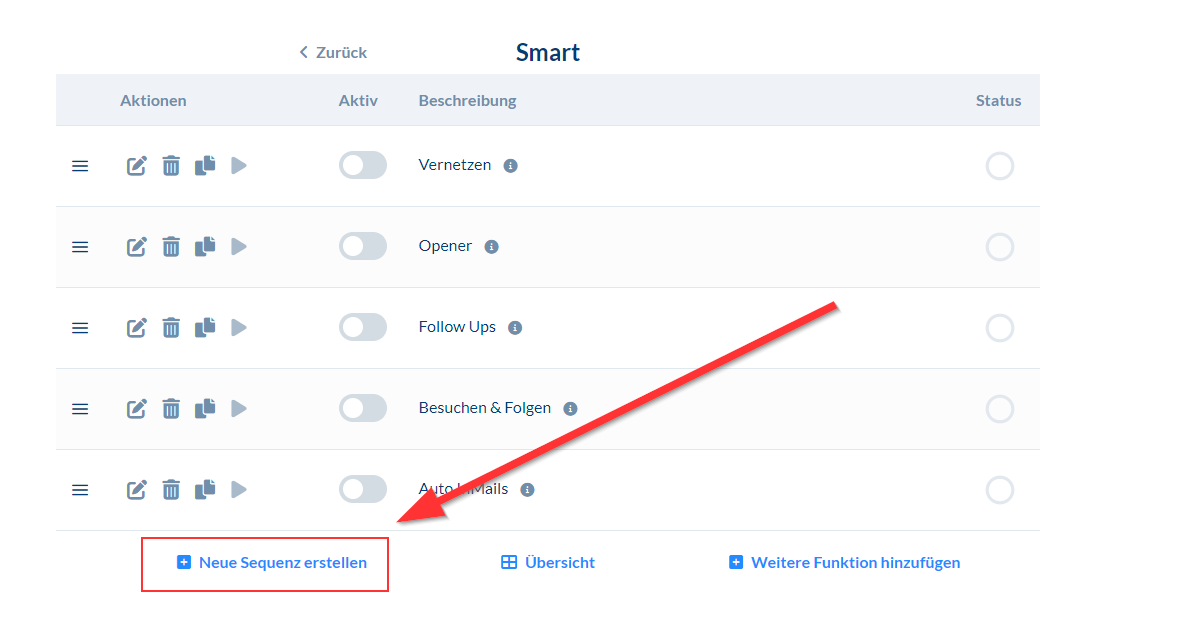Enable the Vernetzen active toggle
This screenshot has width=1182, height=617.
[362, 166]
